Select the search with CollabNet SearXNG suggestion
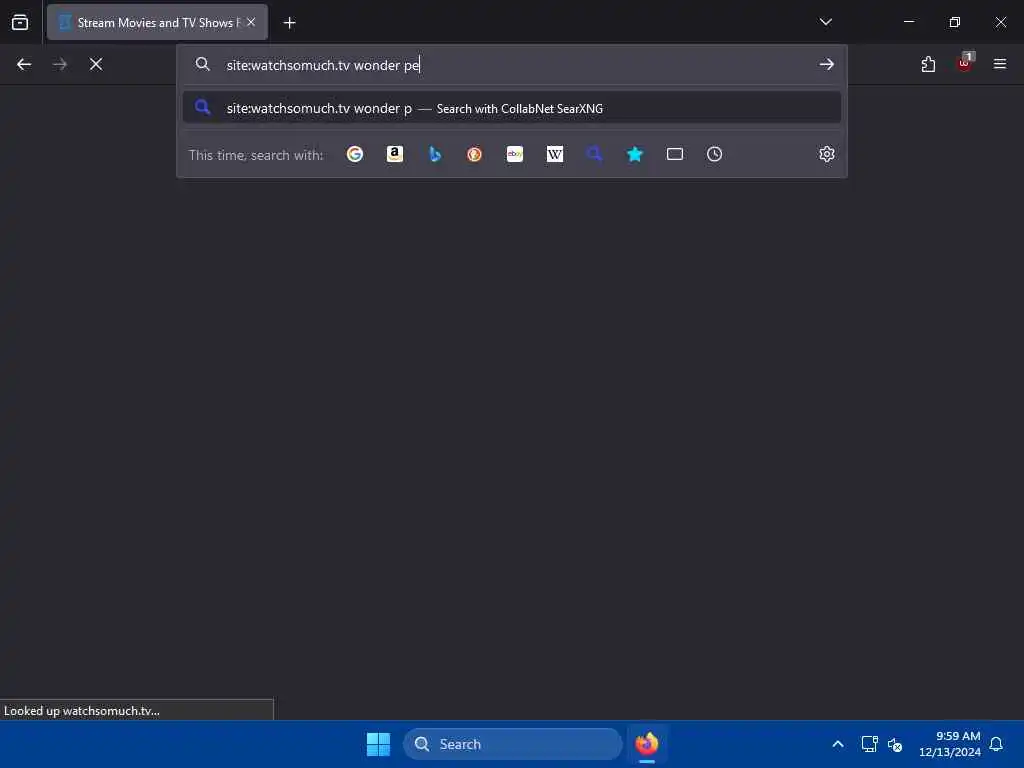The image size is (1024, 768). tap(512, 108)
